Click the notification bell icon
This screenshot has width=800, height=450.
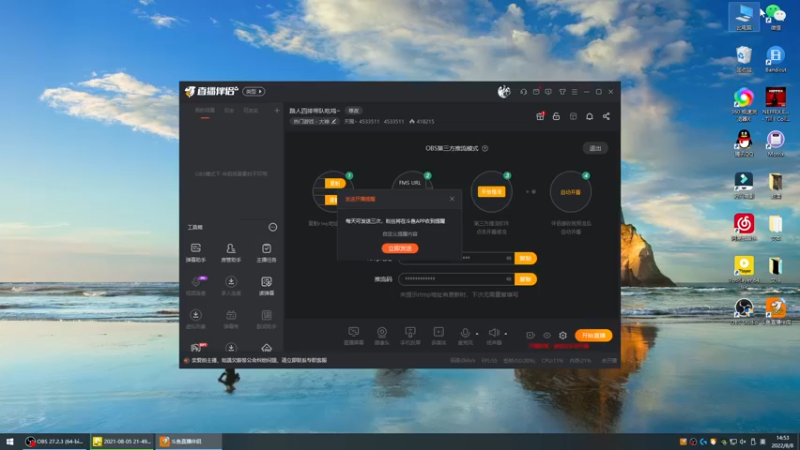click(589, 116)
